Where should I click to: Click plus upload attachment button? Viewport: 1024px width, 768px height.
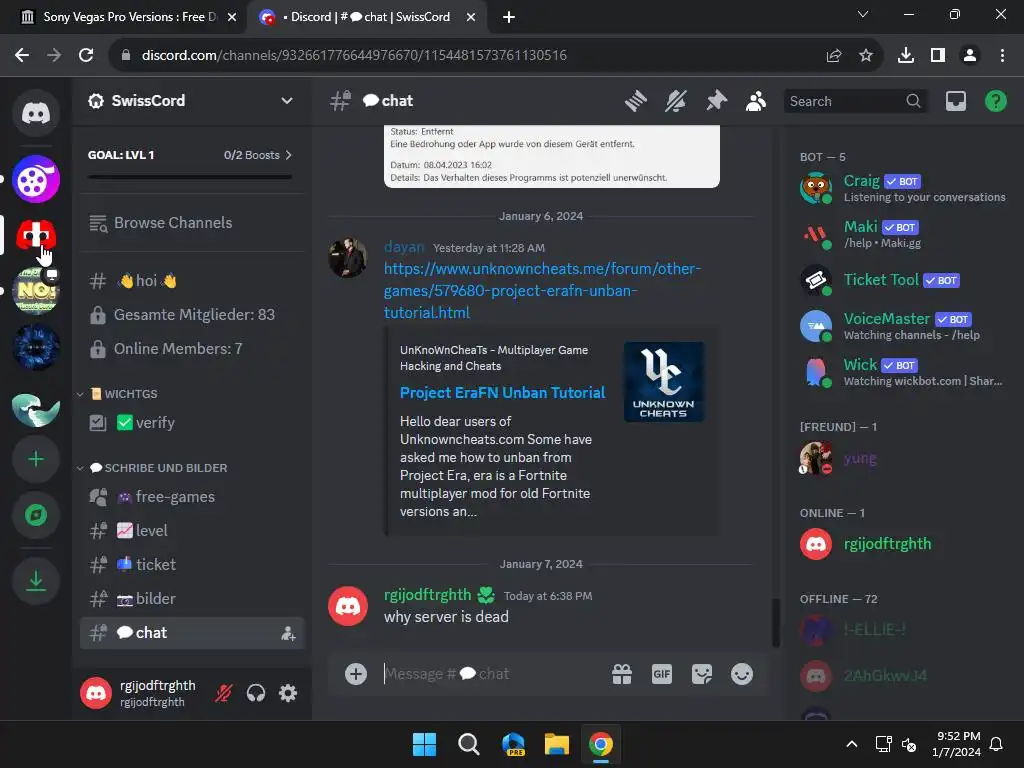356,674
